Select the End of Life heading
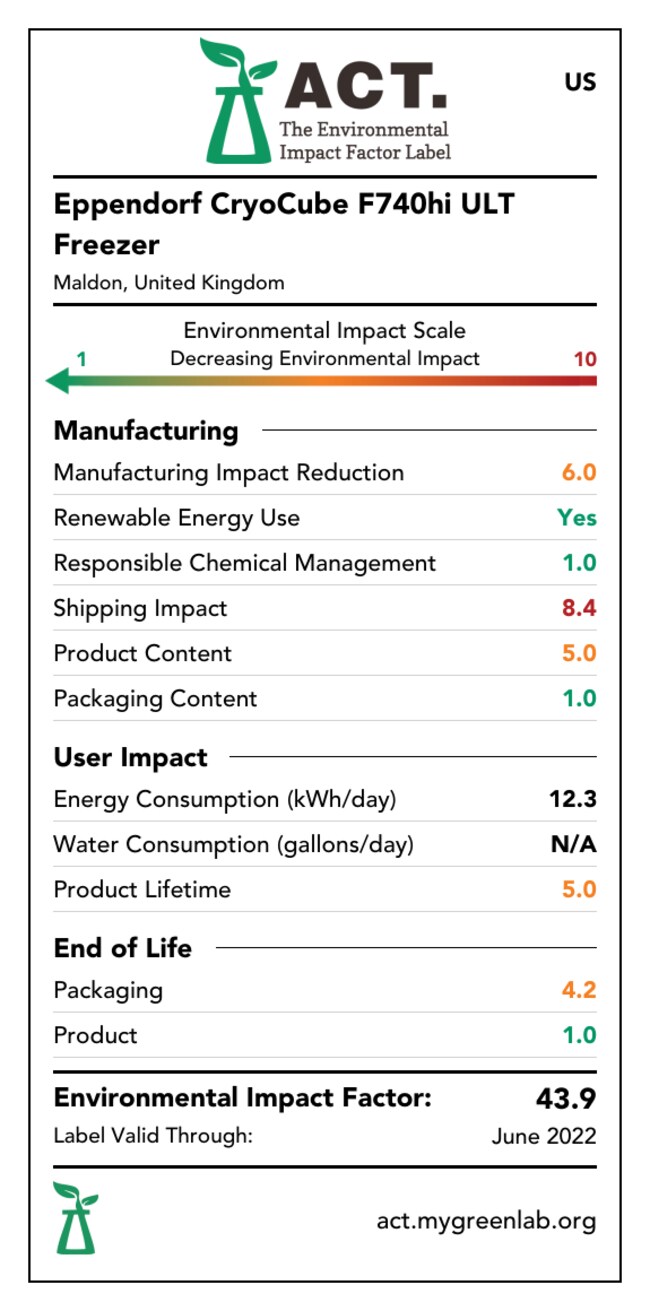 [123, 947]
